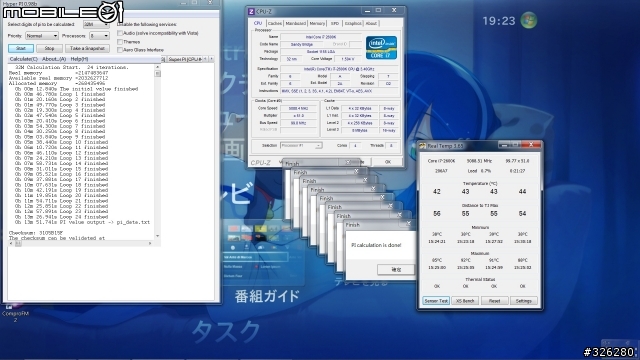
Task: Switch to the SPD tab in CPU-Z
Action: 335,24
